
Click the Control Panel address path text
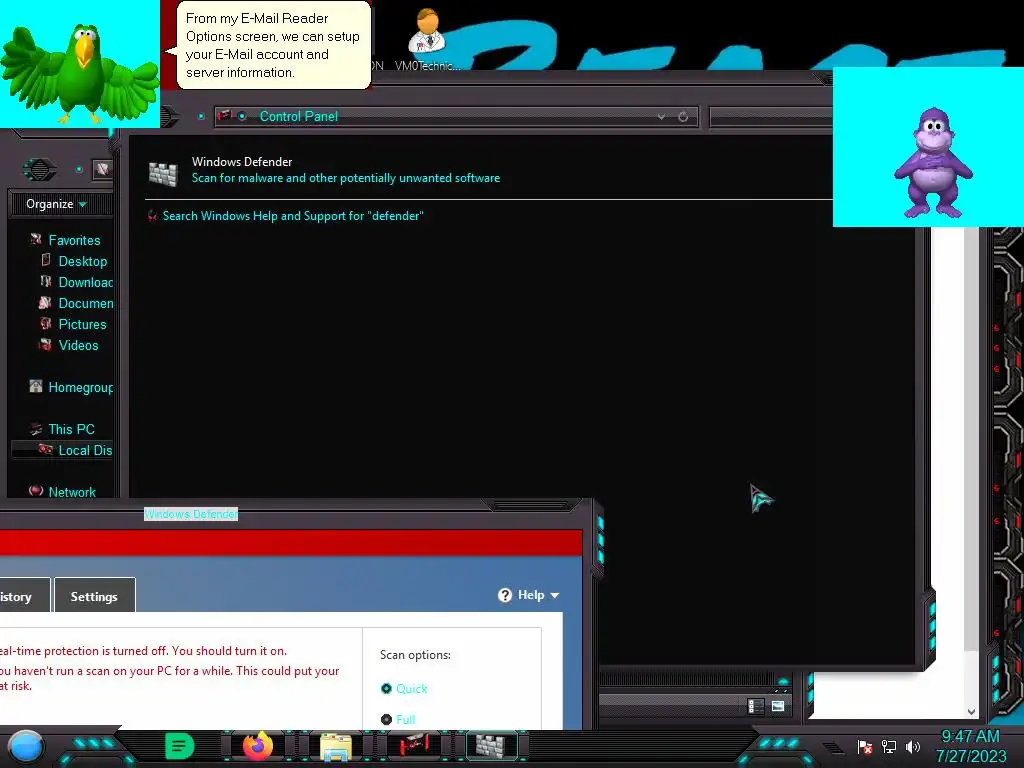[x=298, y=116]
